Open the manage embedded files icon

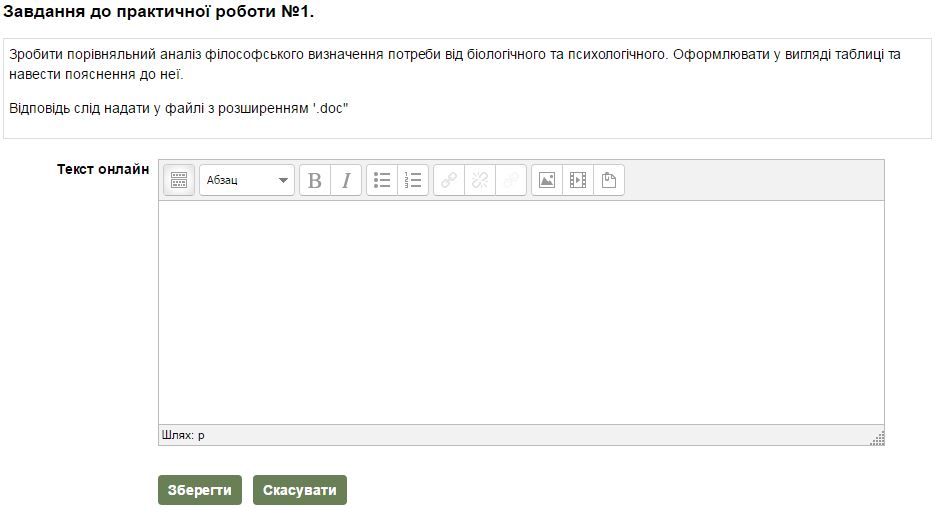(x=609, y=180)
